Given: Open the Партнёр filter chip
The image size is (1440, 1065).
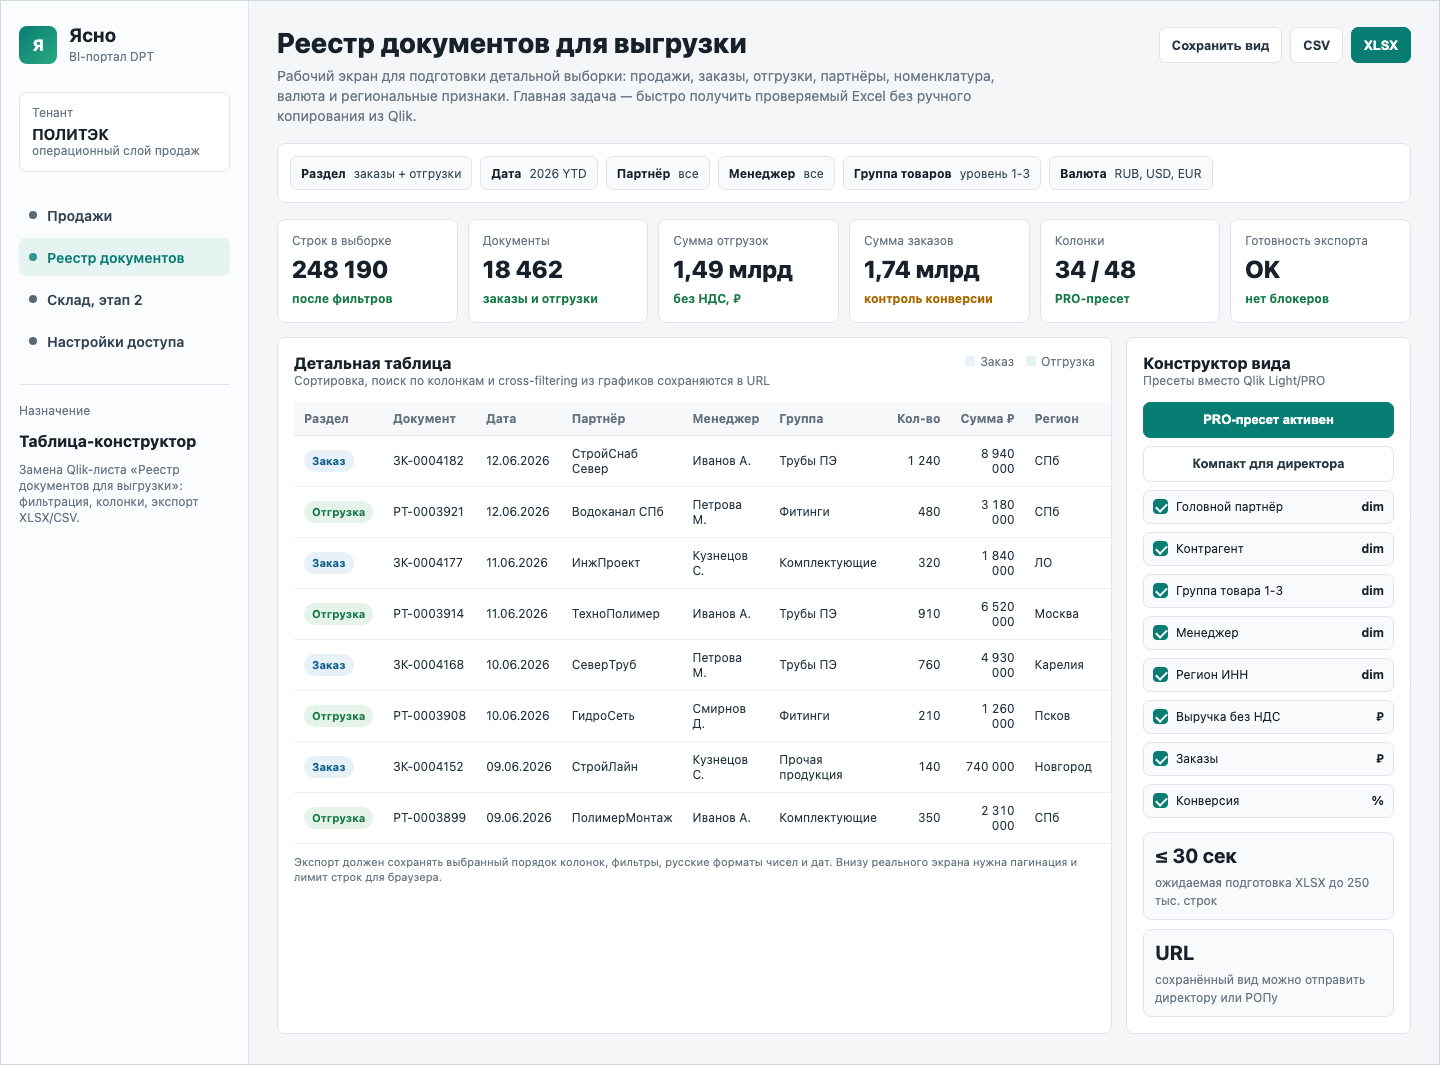Looking at the screenshot, I should pyautogui.click(x=657, y=173).
